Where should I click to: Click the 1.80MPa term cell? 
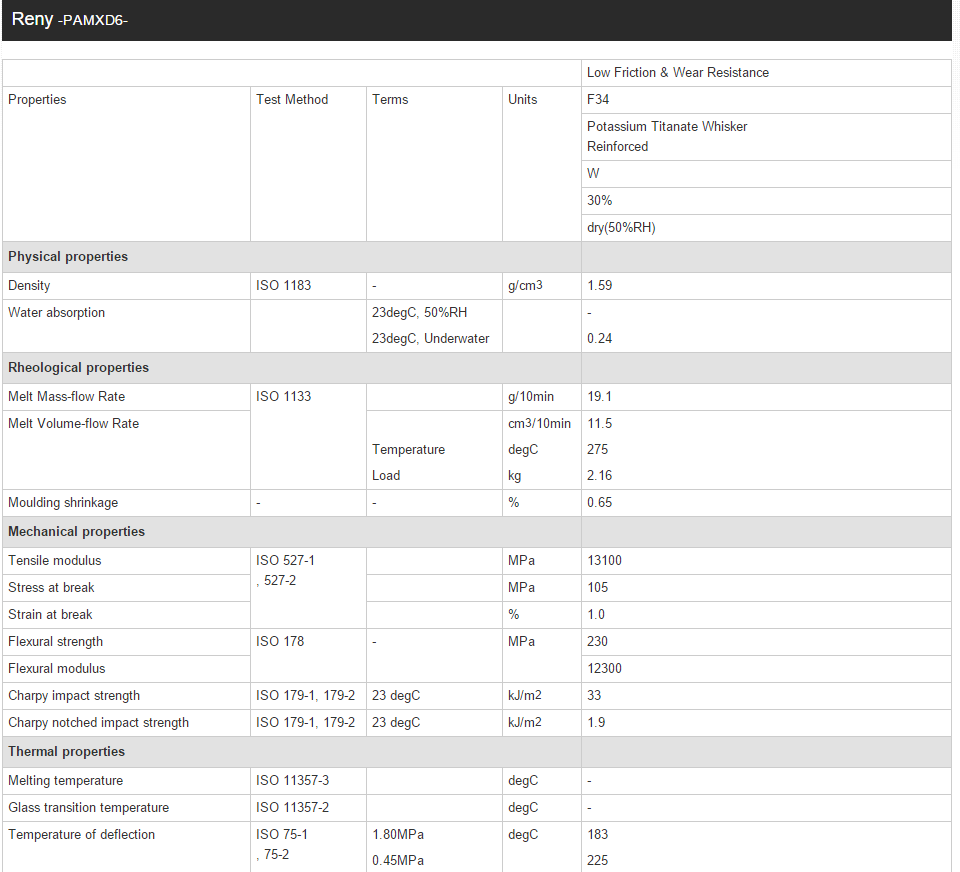tap(397, 834)
